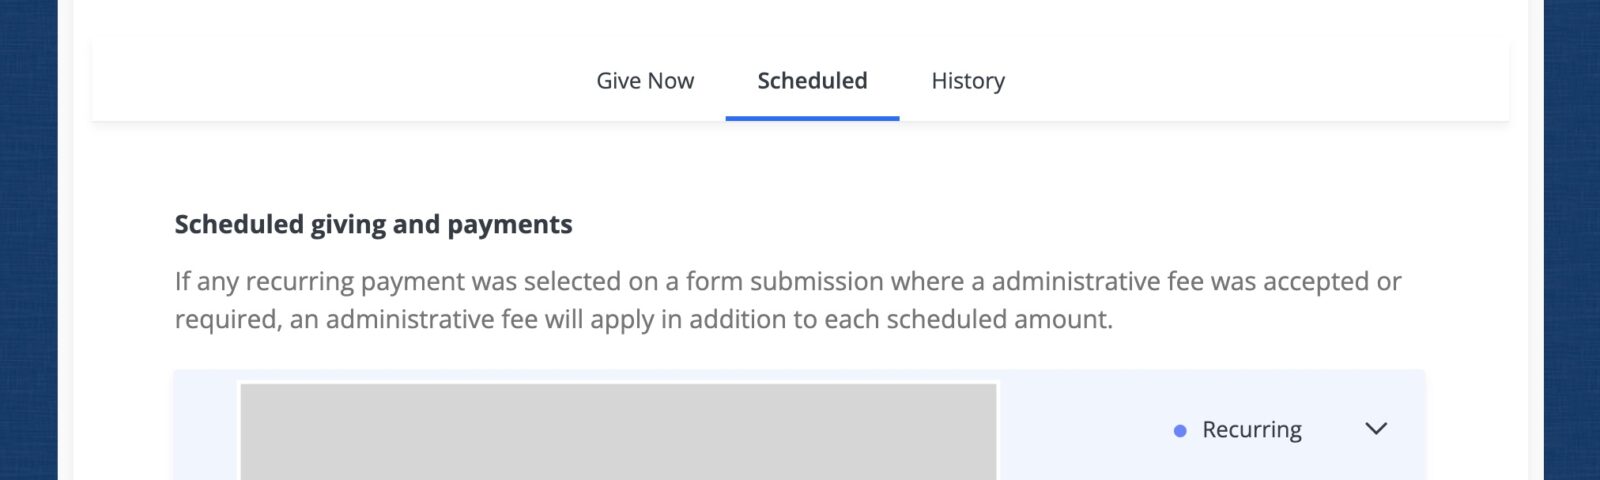
Task: Click the text line starting "required, an administrative"
Action: pyautogui.click(x=643, y=320)
